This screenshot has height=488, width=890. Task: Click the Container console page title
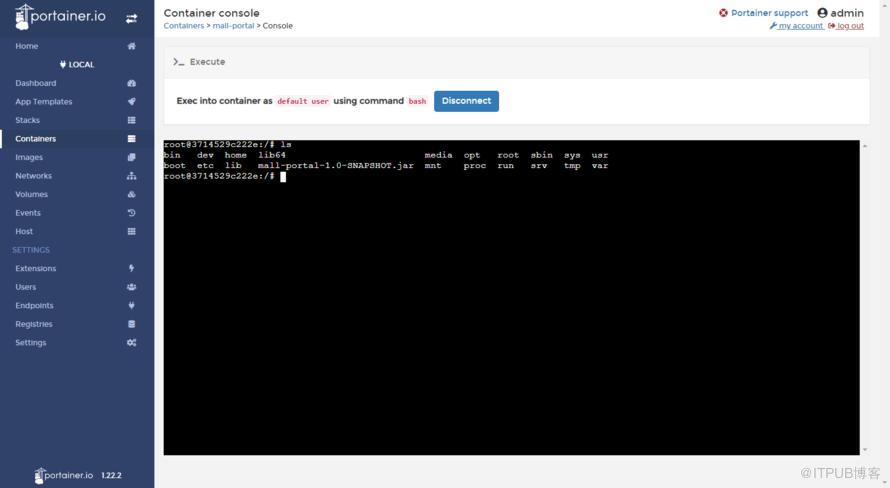tap(211, 13)
